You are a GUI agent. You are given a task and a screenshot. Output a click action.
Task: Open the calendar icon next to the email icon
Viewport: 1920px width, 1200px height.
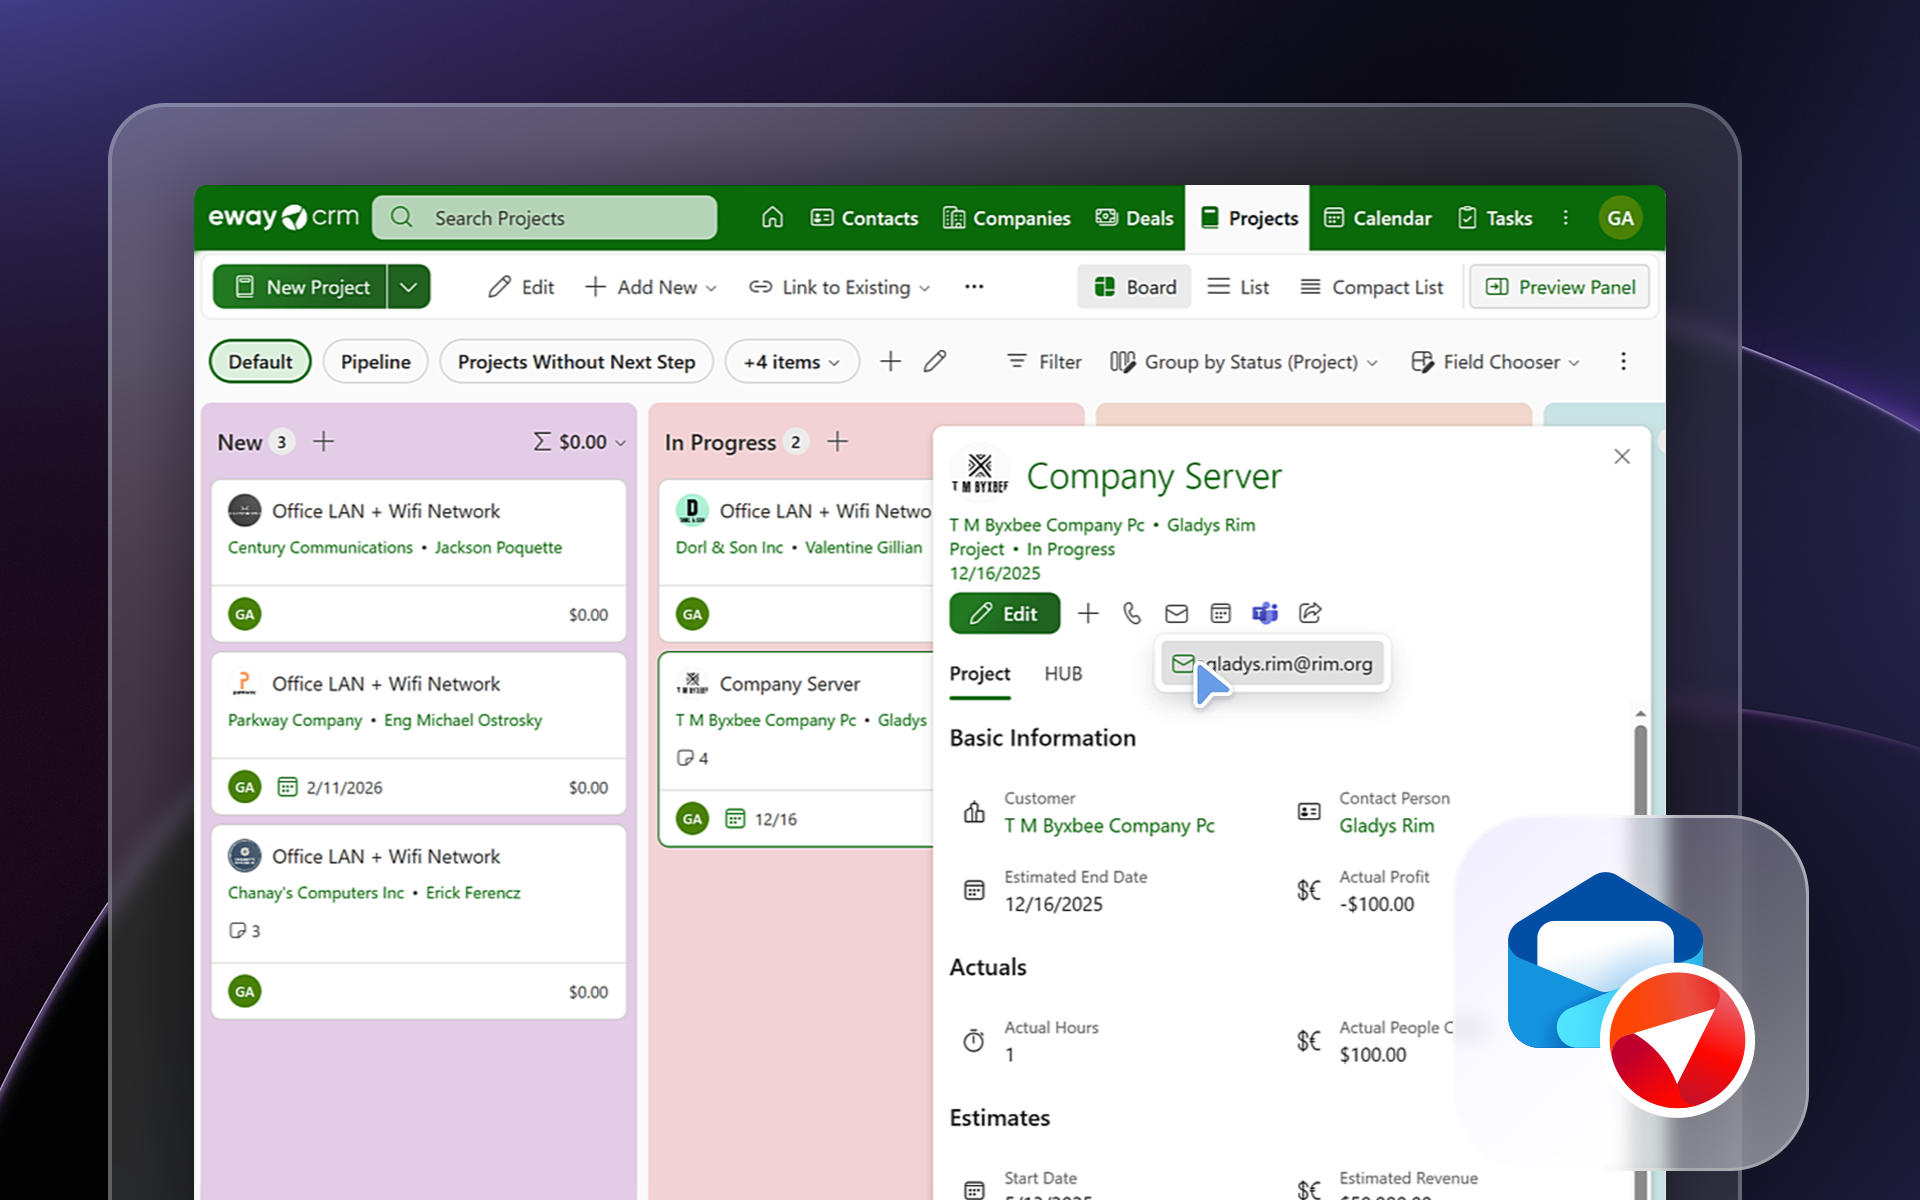(x=1220, y=613)
